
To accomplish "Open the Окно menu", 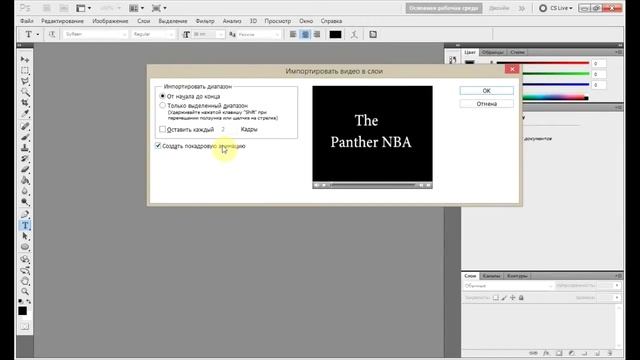I will [x=306, y=21].
